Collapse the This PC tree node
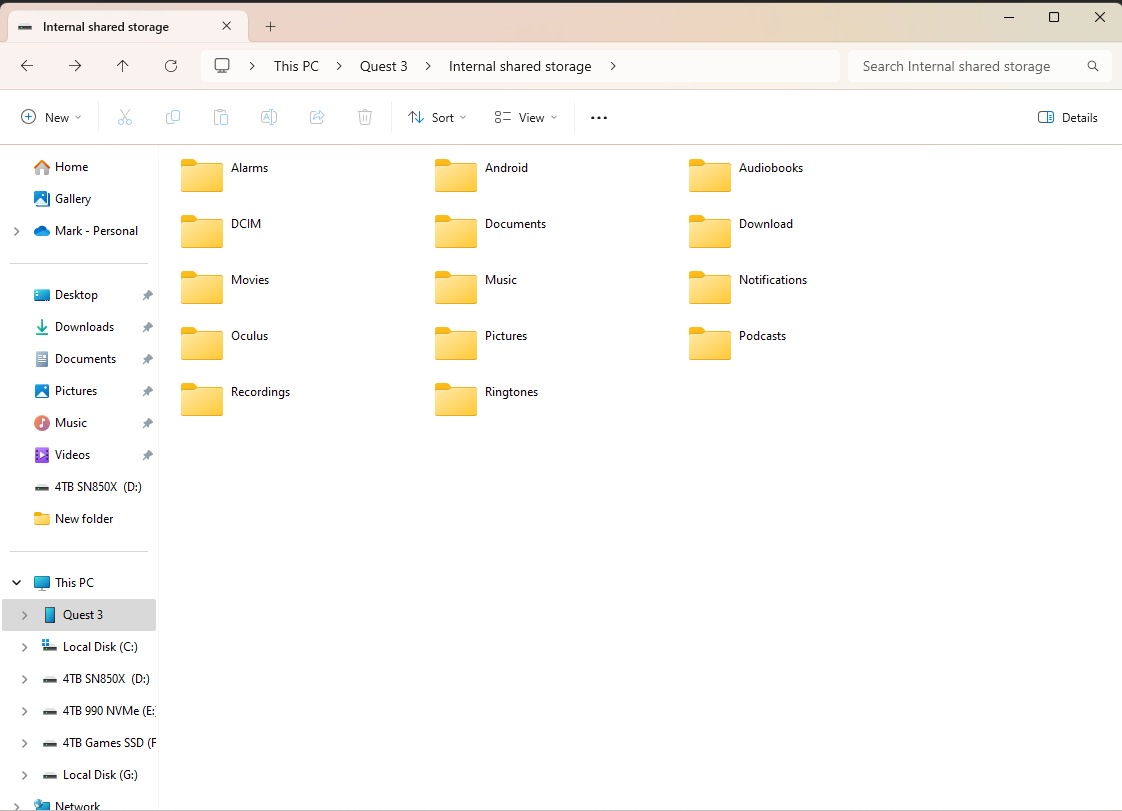1122x811 pixels. click(x=16, y=583)
